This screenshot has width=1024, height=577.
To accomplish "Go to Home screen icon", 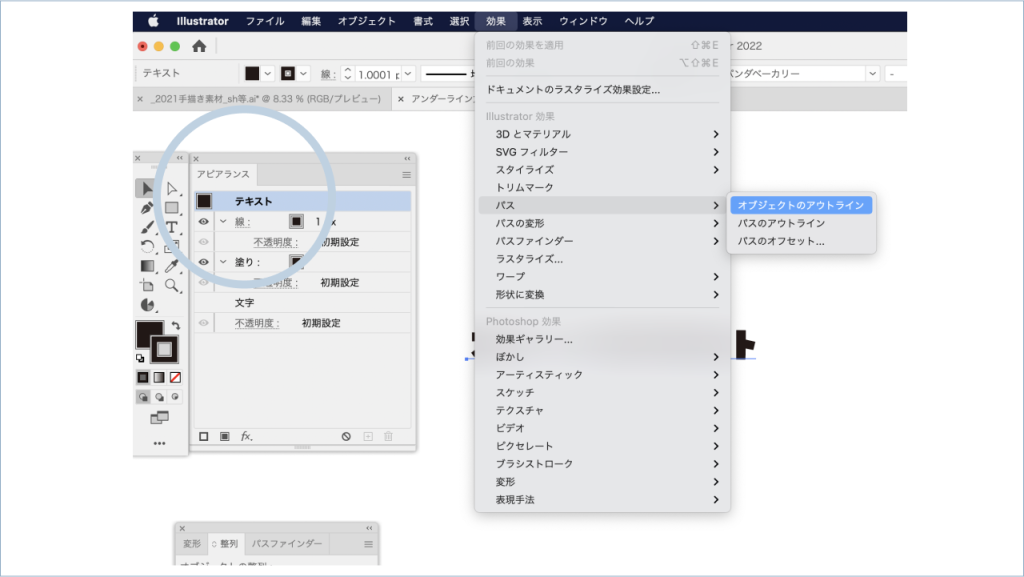I will (199, 46).
